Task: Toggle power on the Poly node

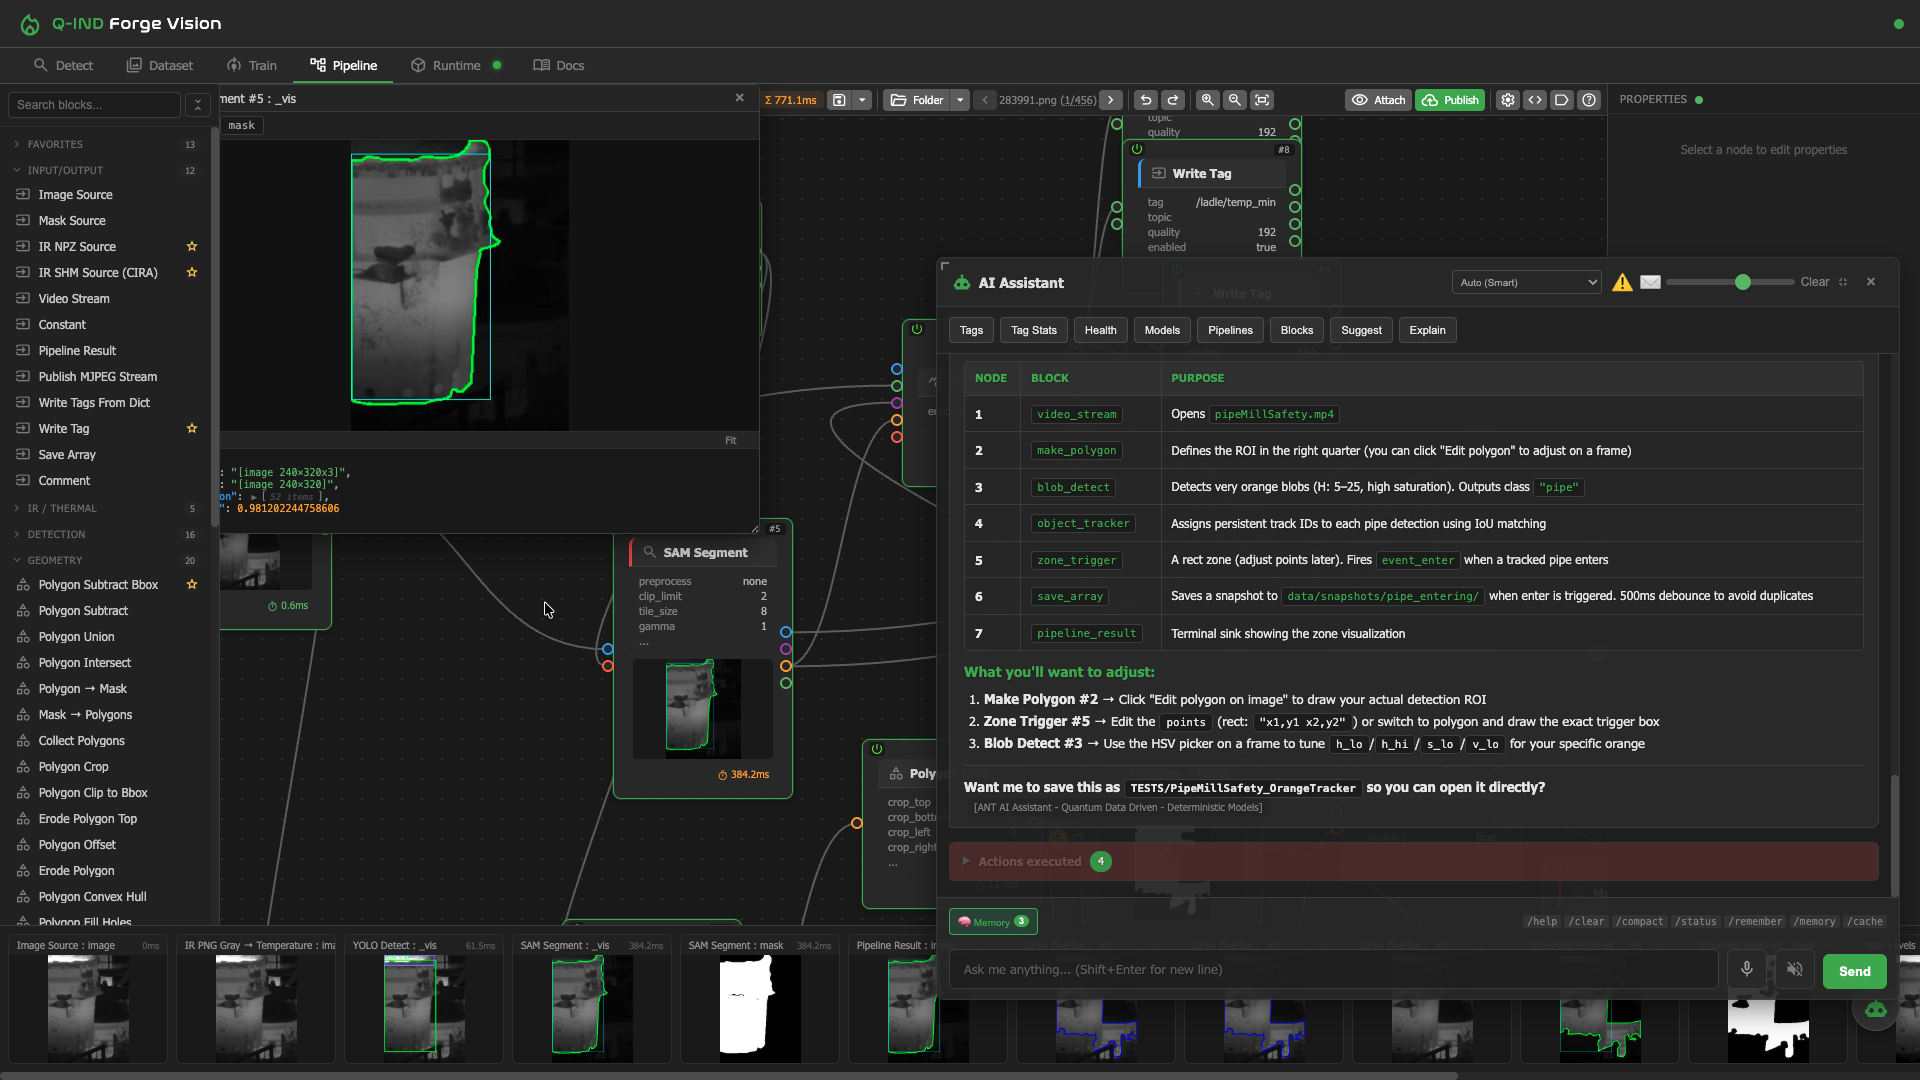Action: pyautogui.click(x=877, y=750)
